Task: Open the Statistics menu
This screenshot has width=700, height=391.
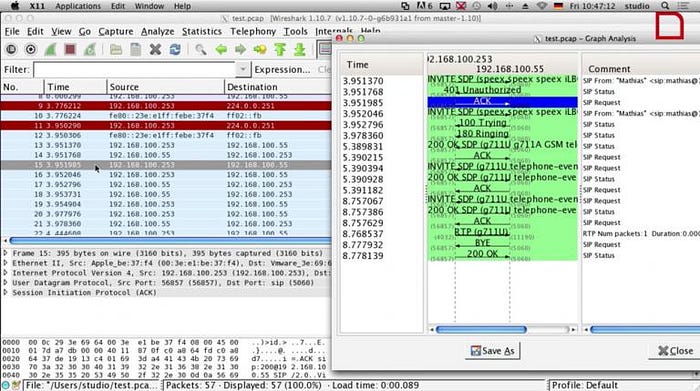Action: click(202, 31)
